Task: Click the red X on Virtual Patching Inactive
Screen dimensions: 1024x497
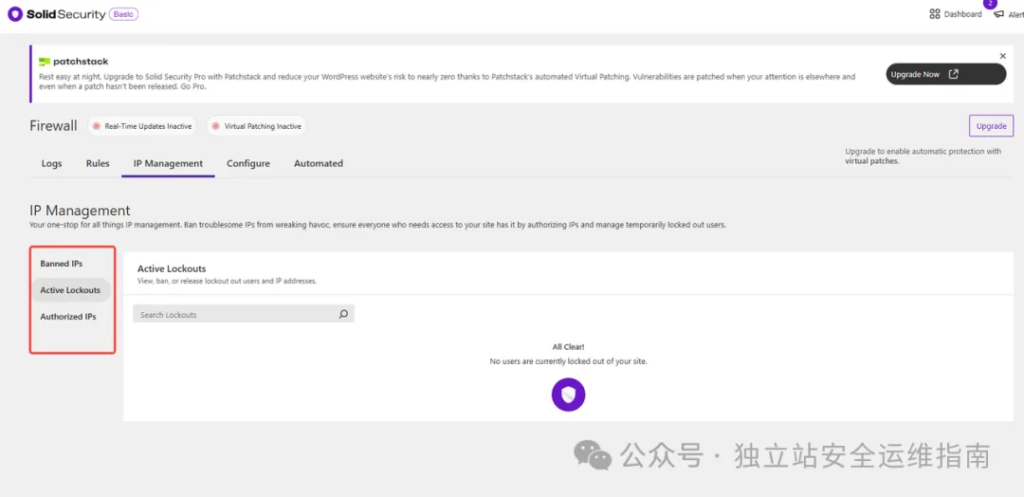Action: (x=216, y=126)
